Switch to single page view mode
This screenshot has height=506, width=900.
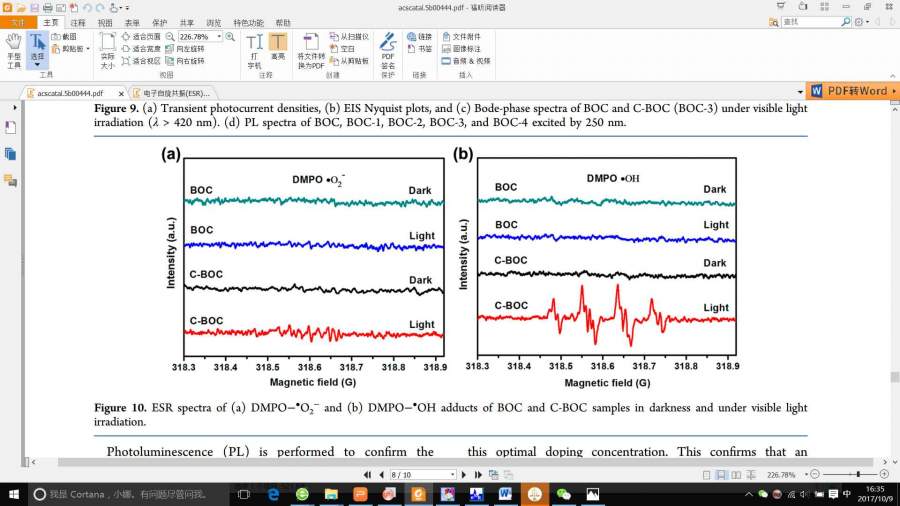pyautogui.click(x=707, y=474)
